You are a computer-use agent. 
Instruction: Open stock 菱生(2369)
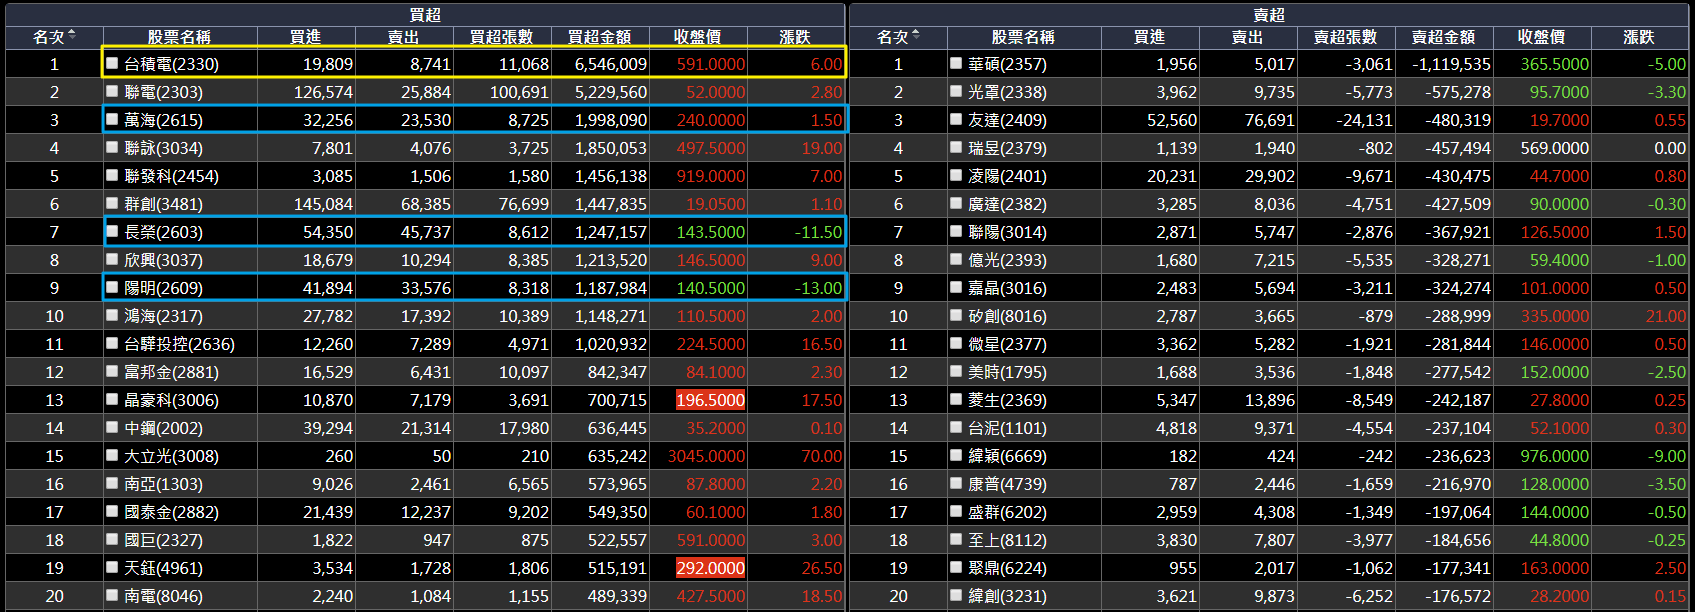1007,400
